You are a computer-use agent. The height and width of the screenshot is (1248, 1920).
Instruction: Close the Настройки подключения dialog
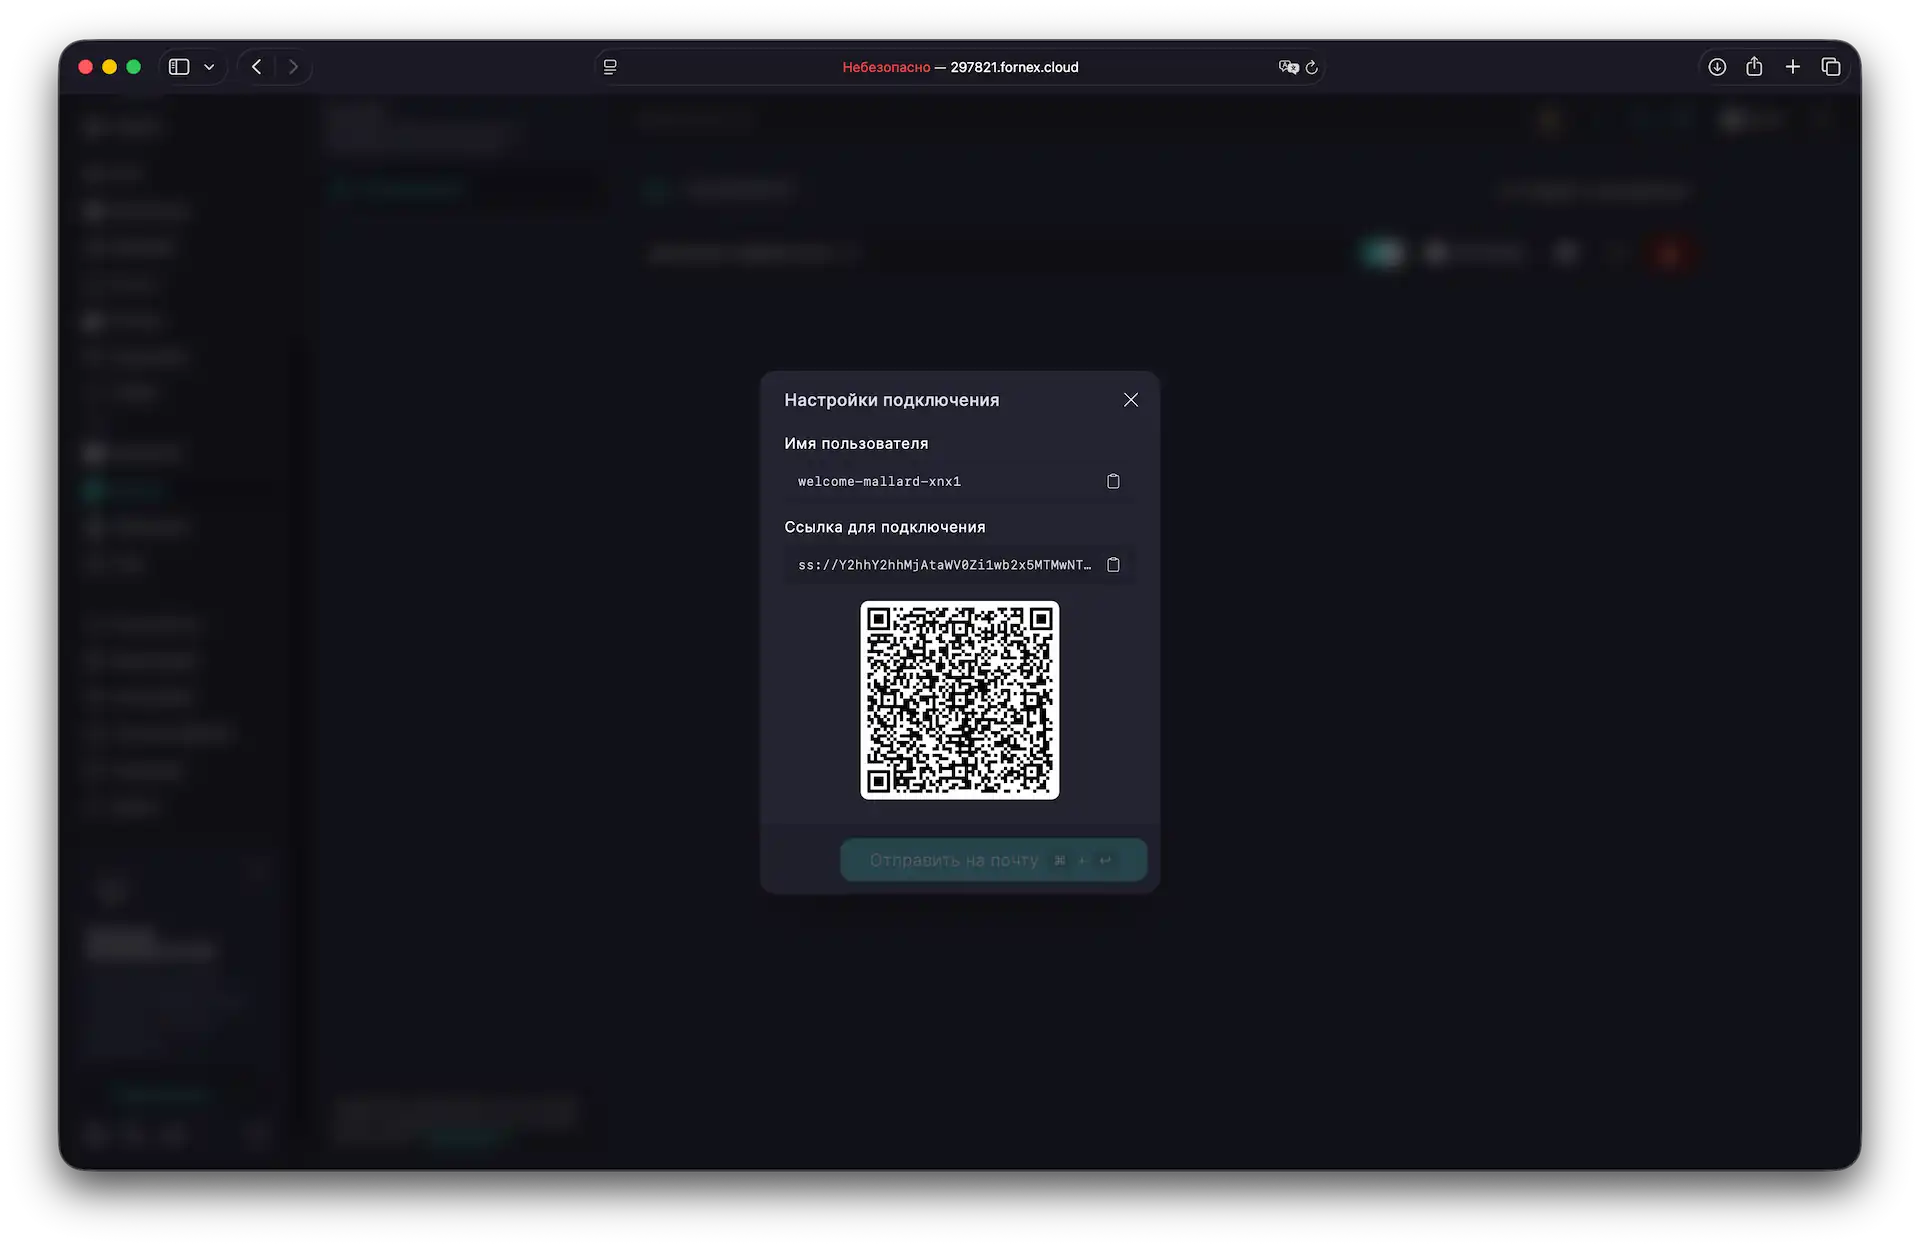[x=1131, y=399]
